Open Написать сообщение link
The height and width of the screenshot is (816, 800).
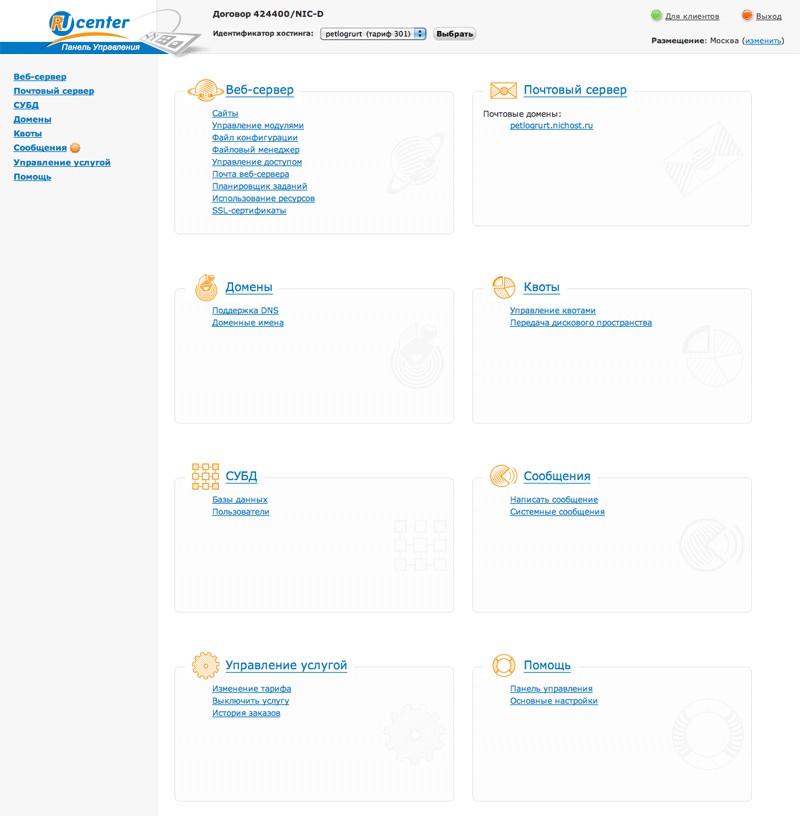554,500
